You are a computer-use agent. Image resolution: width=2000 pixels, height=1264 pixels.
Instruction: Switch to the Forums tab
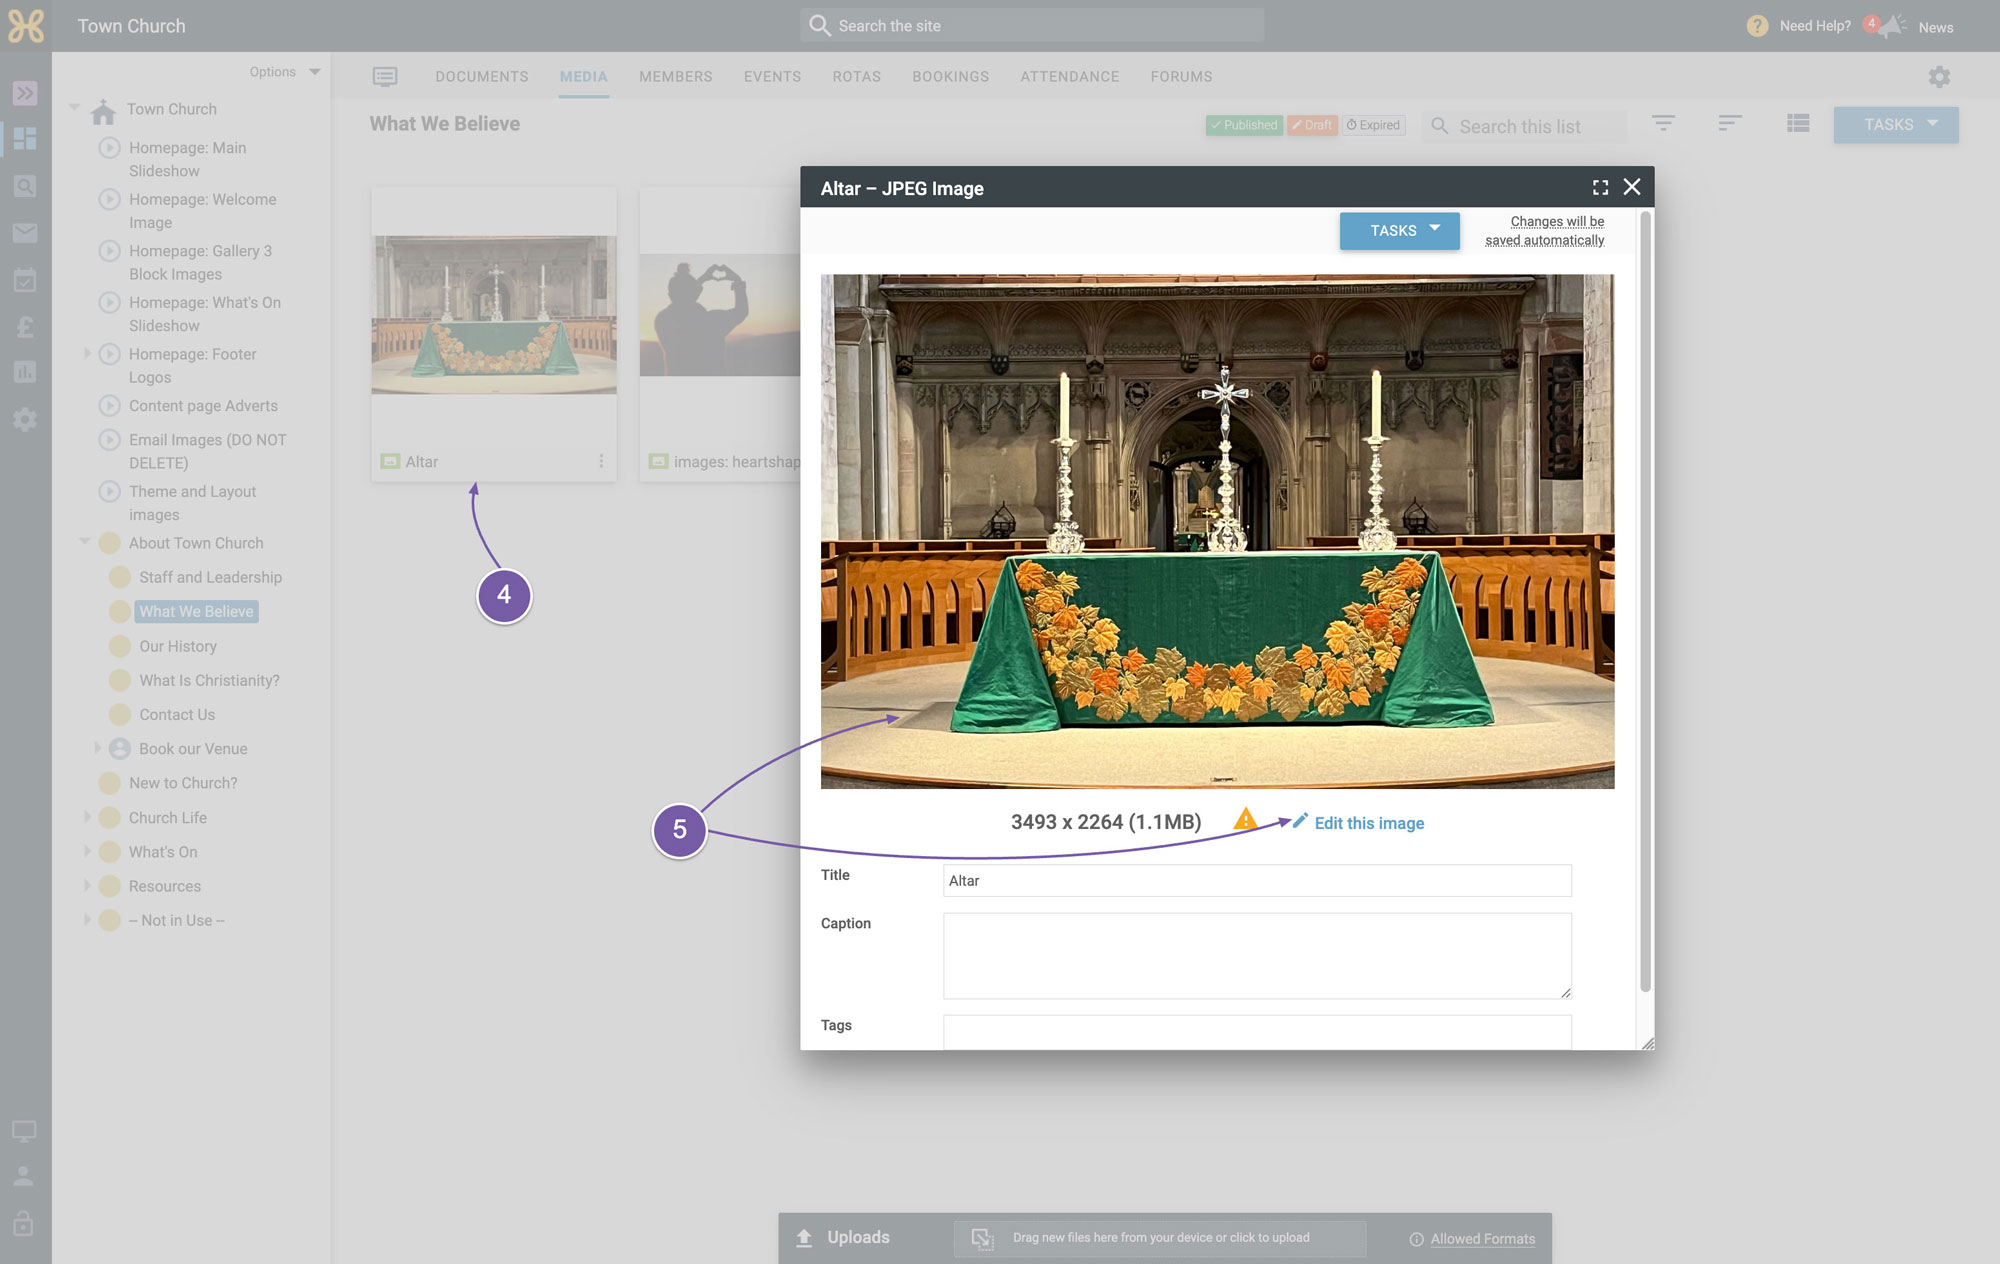pos(1181,77)
